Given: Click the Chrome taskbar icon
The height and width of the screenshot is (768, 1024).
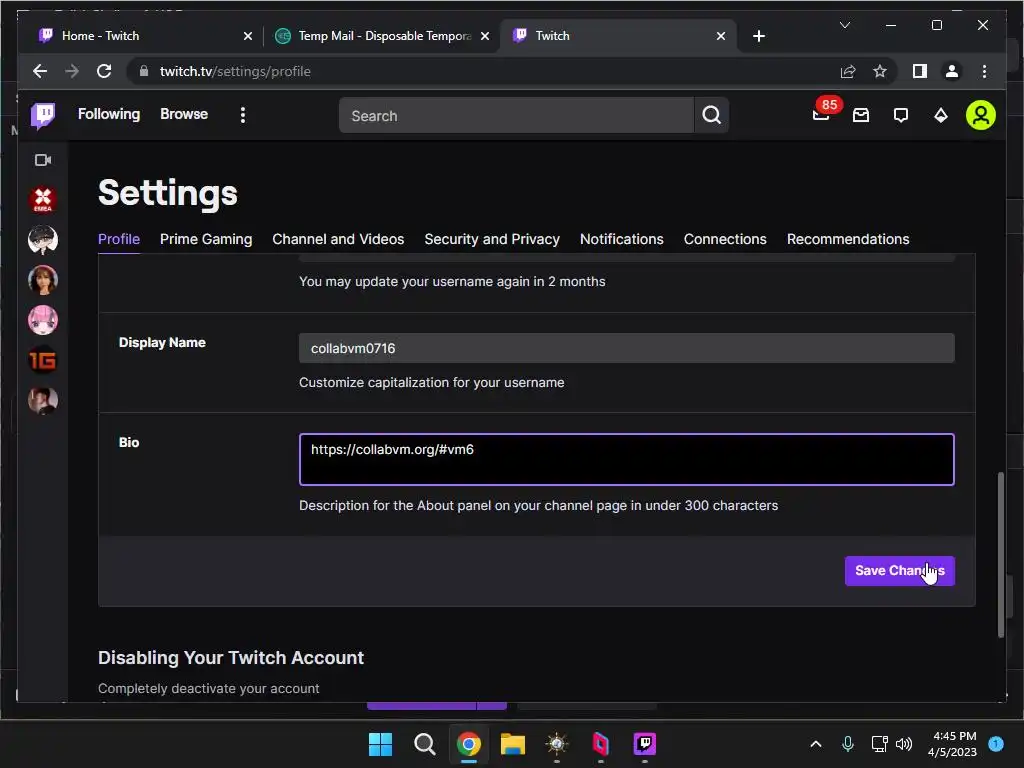Looking at the screenshot, I should [x=468, y=744].
